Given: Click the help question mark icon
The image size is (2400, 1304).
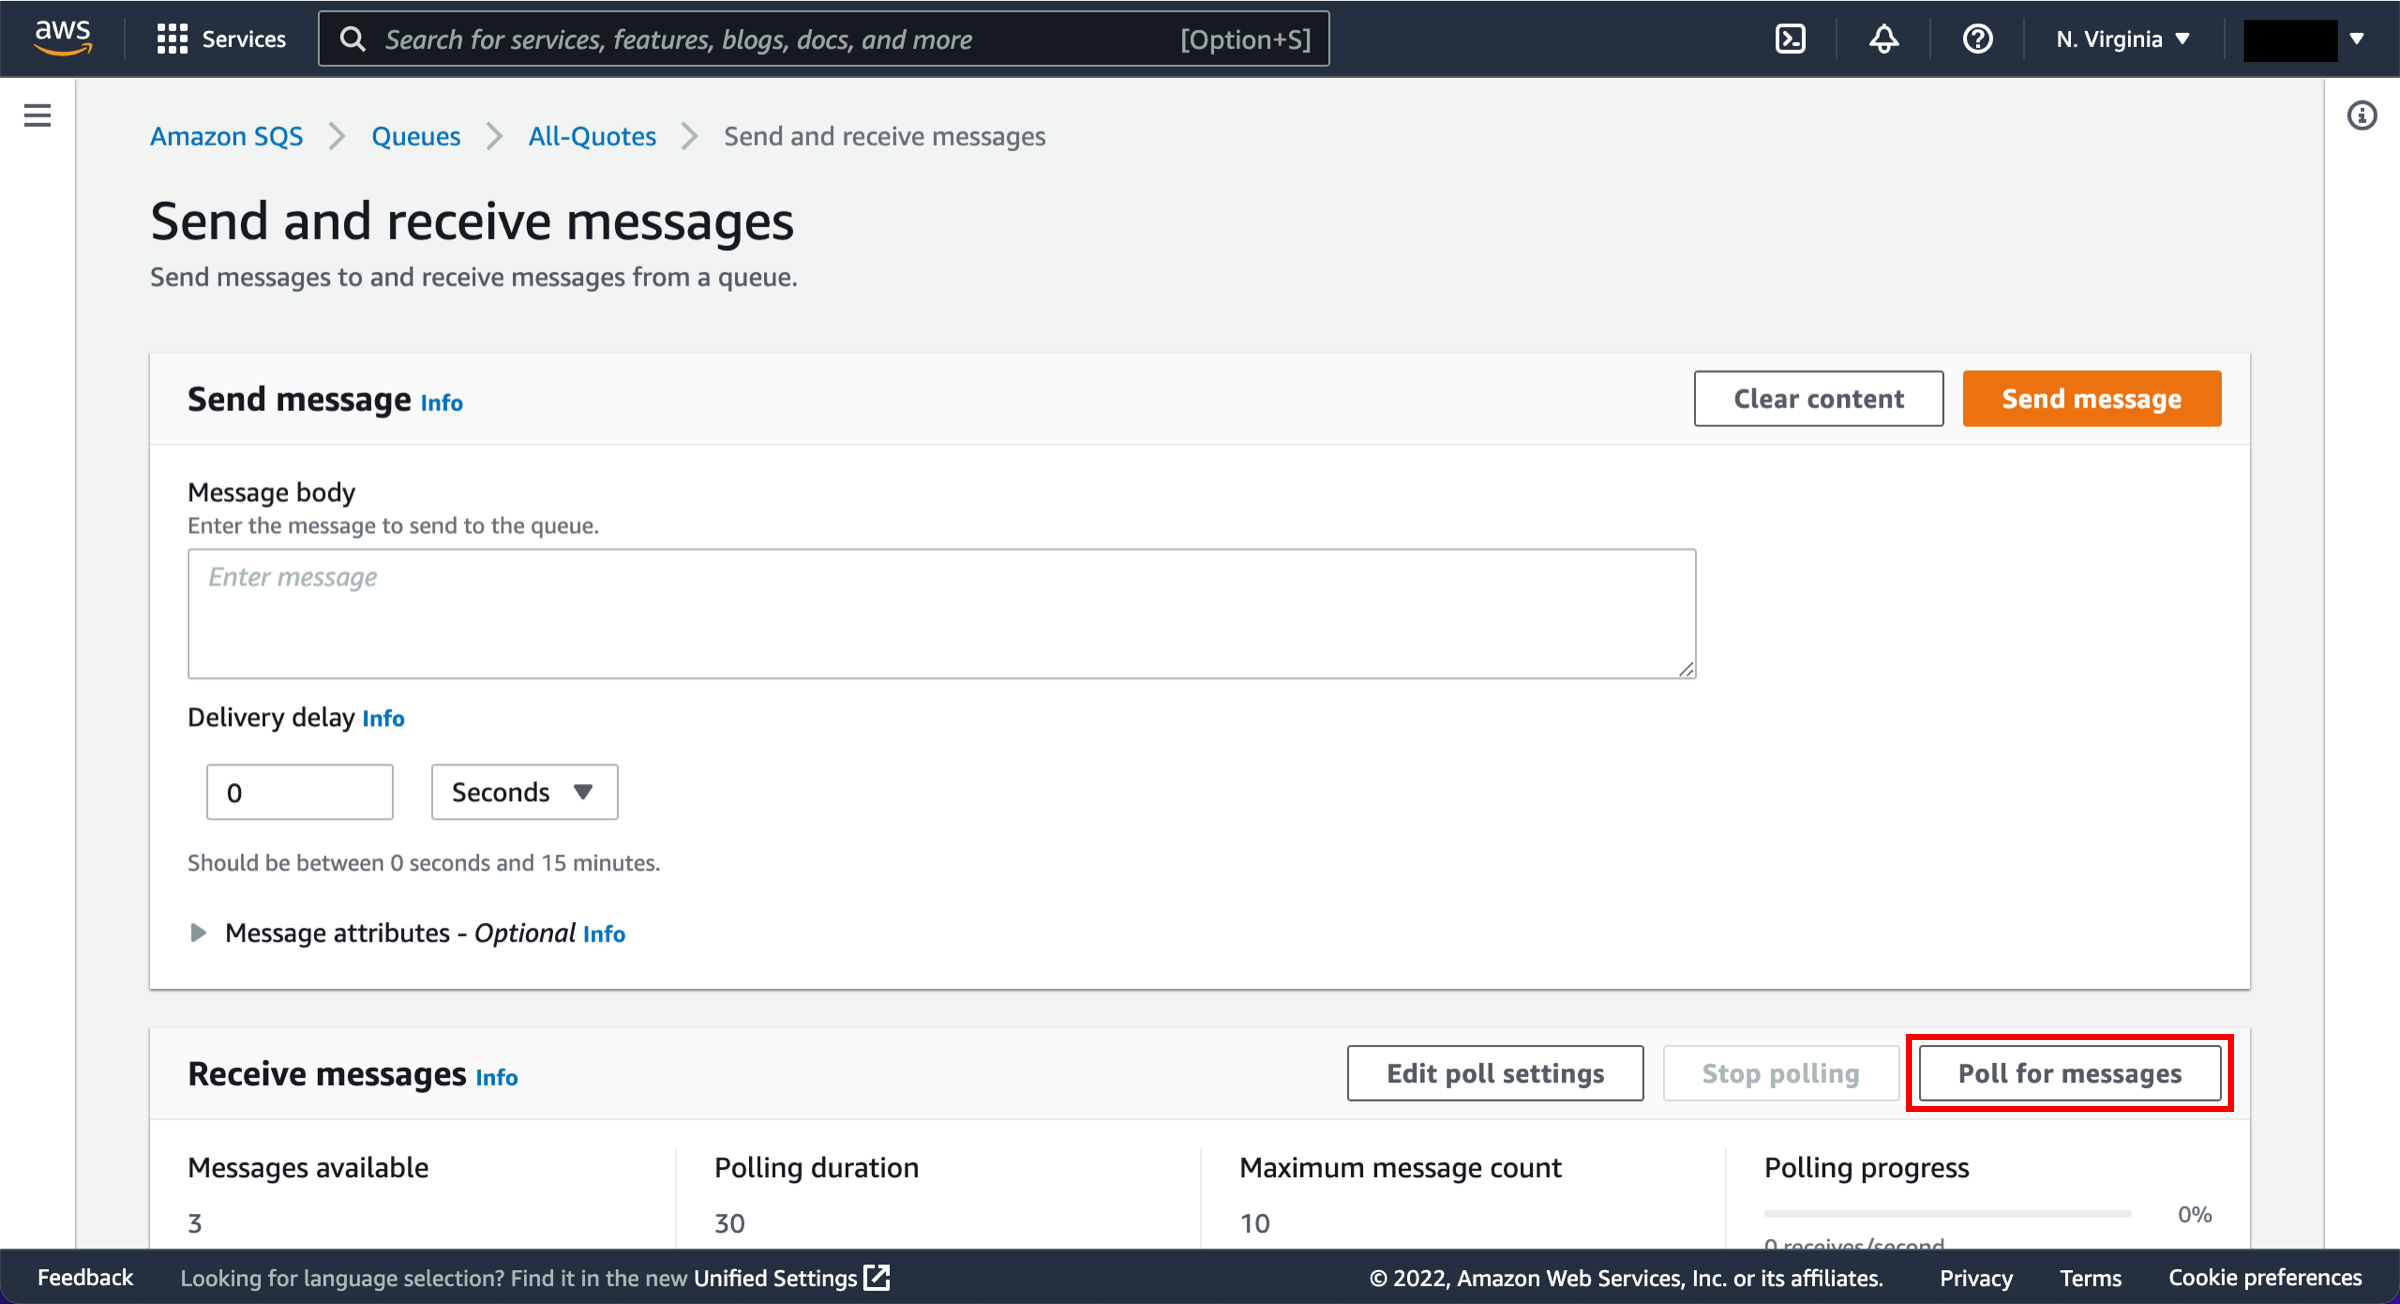Looking at the screenshot, I should (x=1976, y=37).
